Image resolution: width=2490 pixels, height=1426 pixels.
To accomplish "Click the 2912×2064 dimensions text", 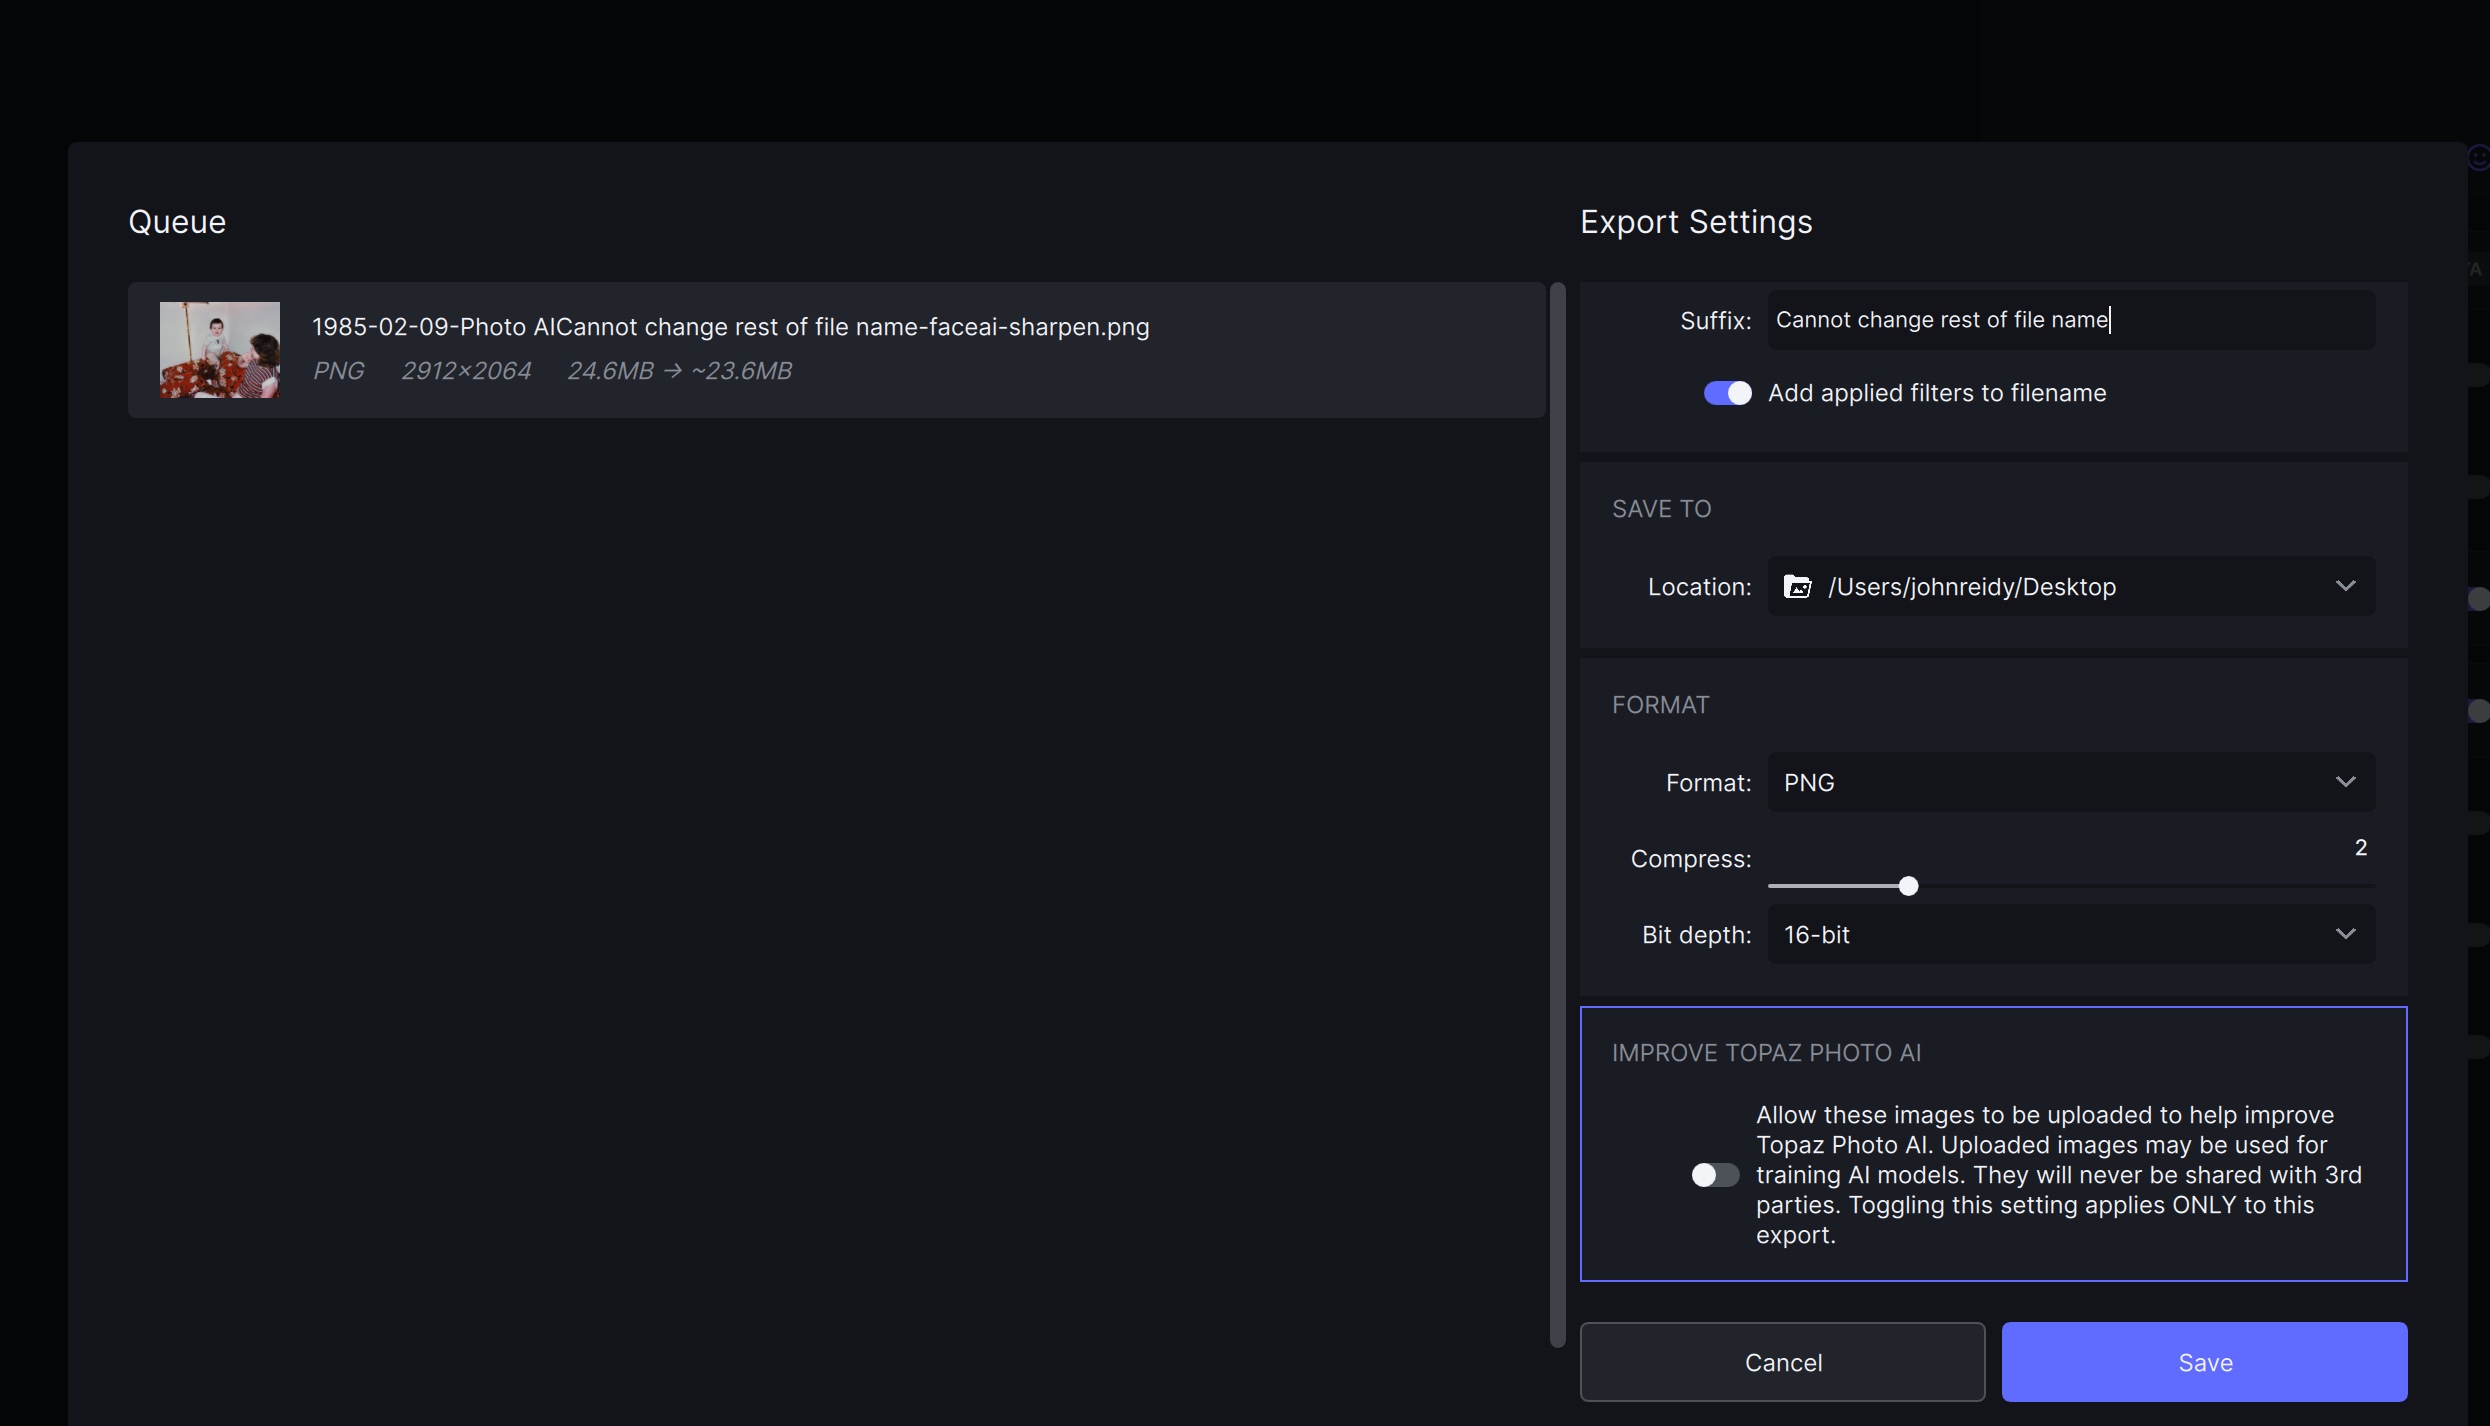I will click(x=466, y=371).
